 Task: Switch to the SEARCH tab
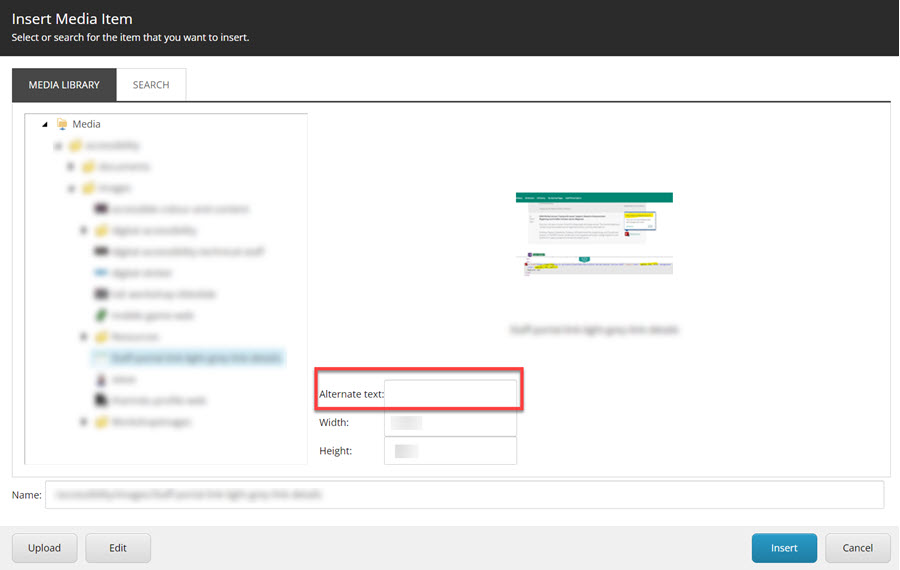pos(151,85)
